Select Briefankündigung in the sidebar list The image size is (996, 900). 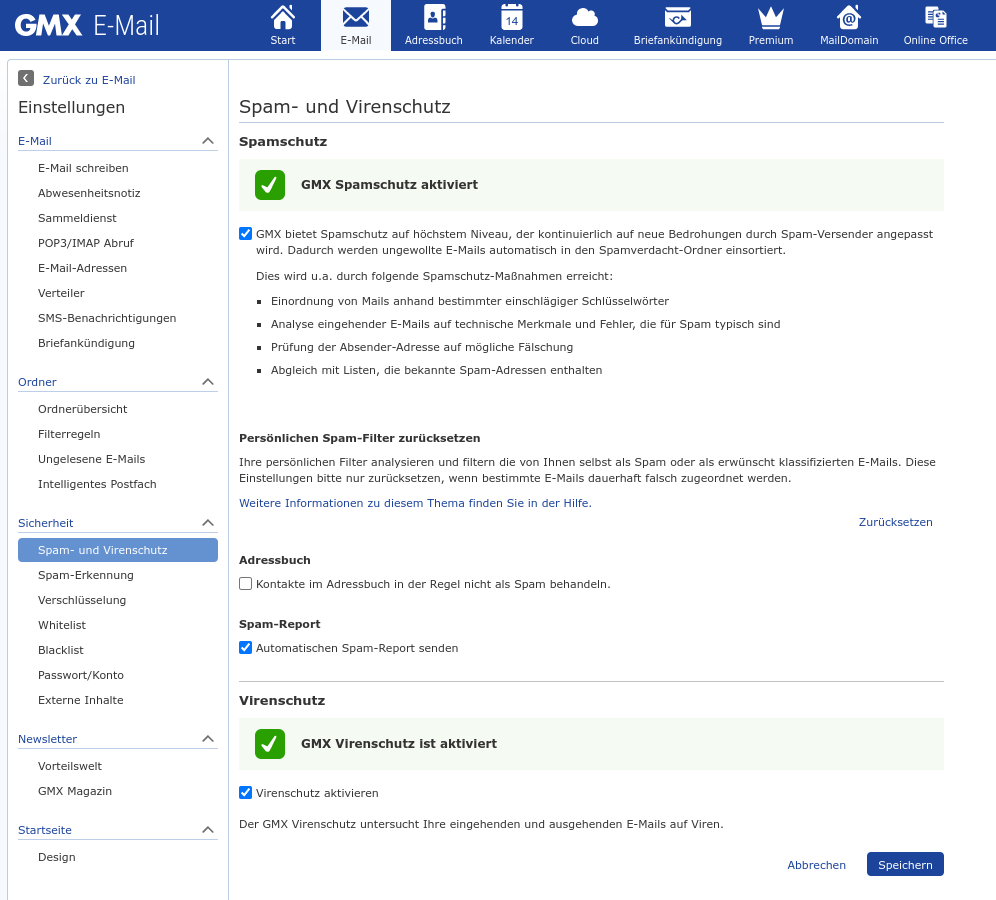tap(86, 343)
